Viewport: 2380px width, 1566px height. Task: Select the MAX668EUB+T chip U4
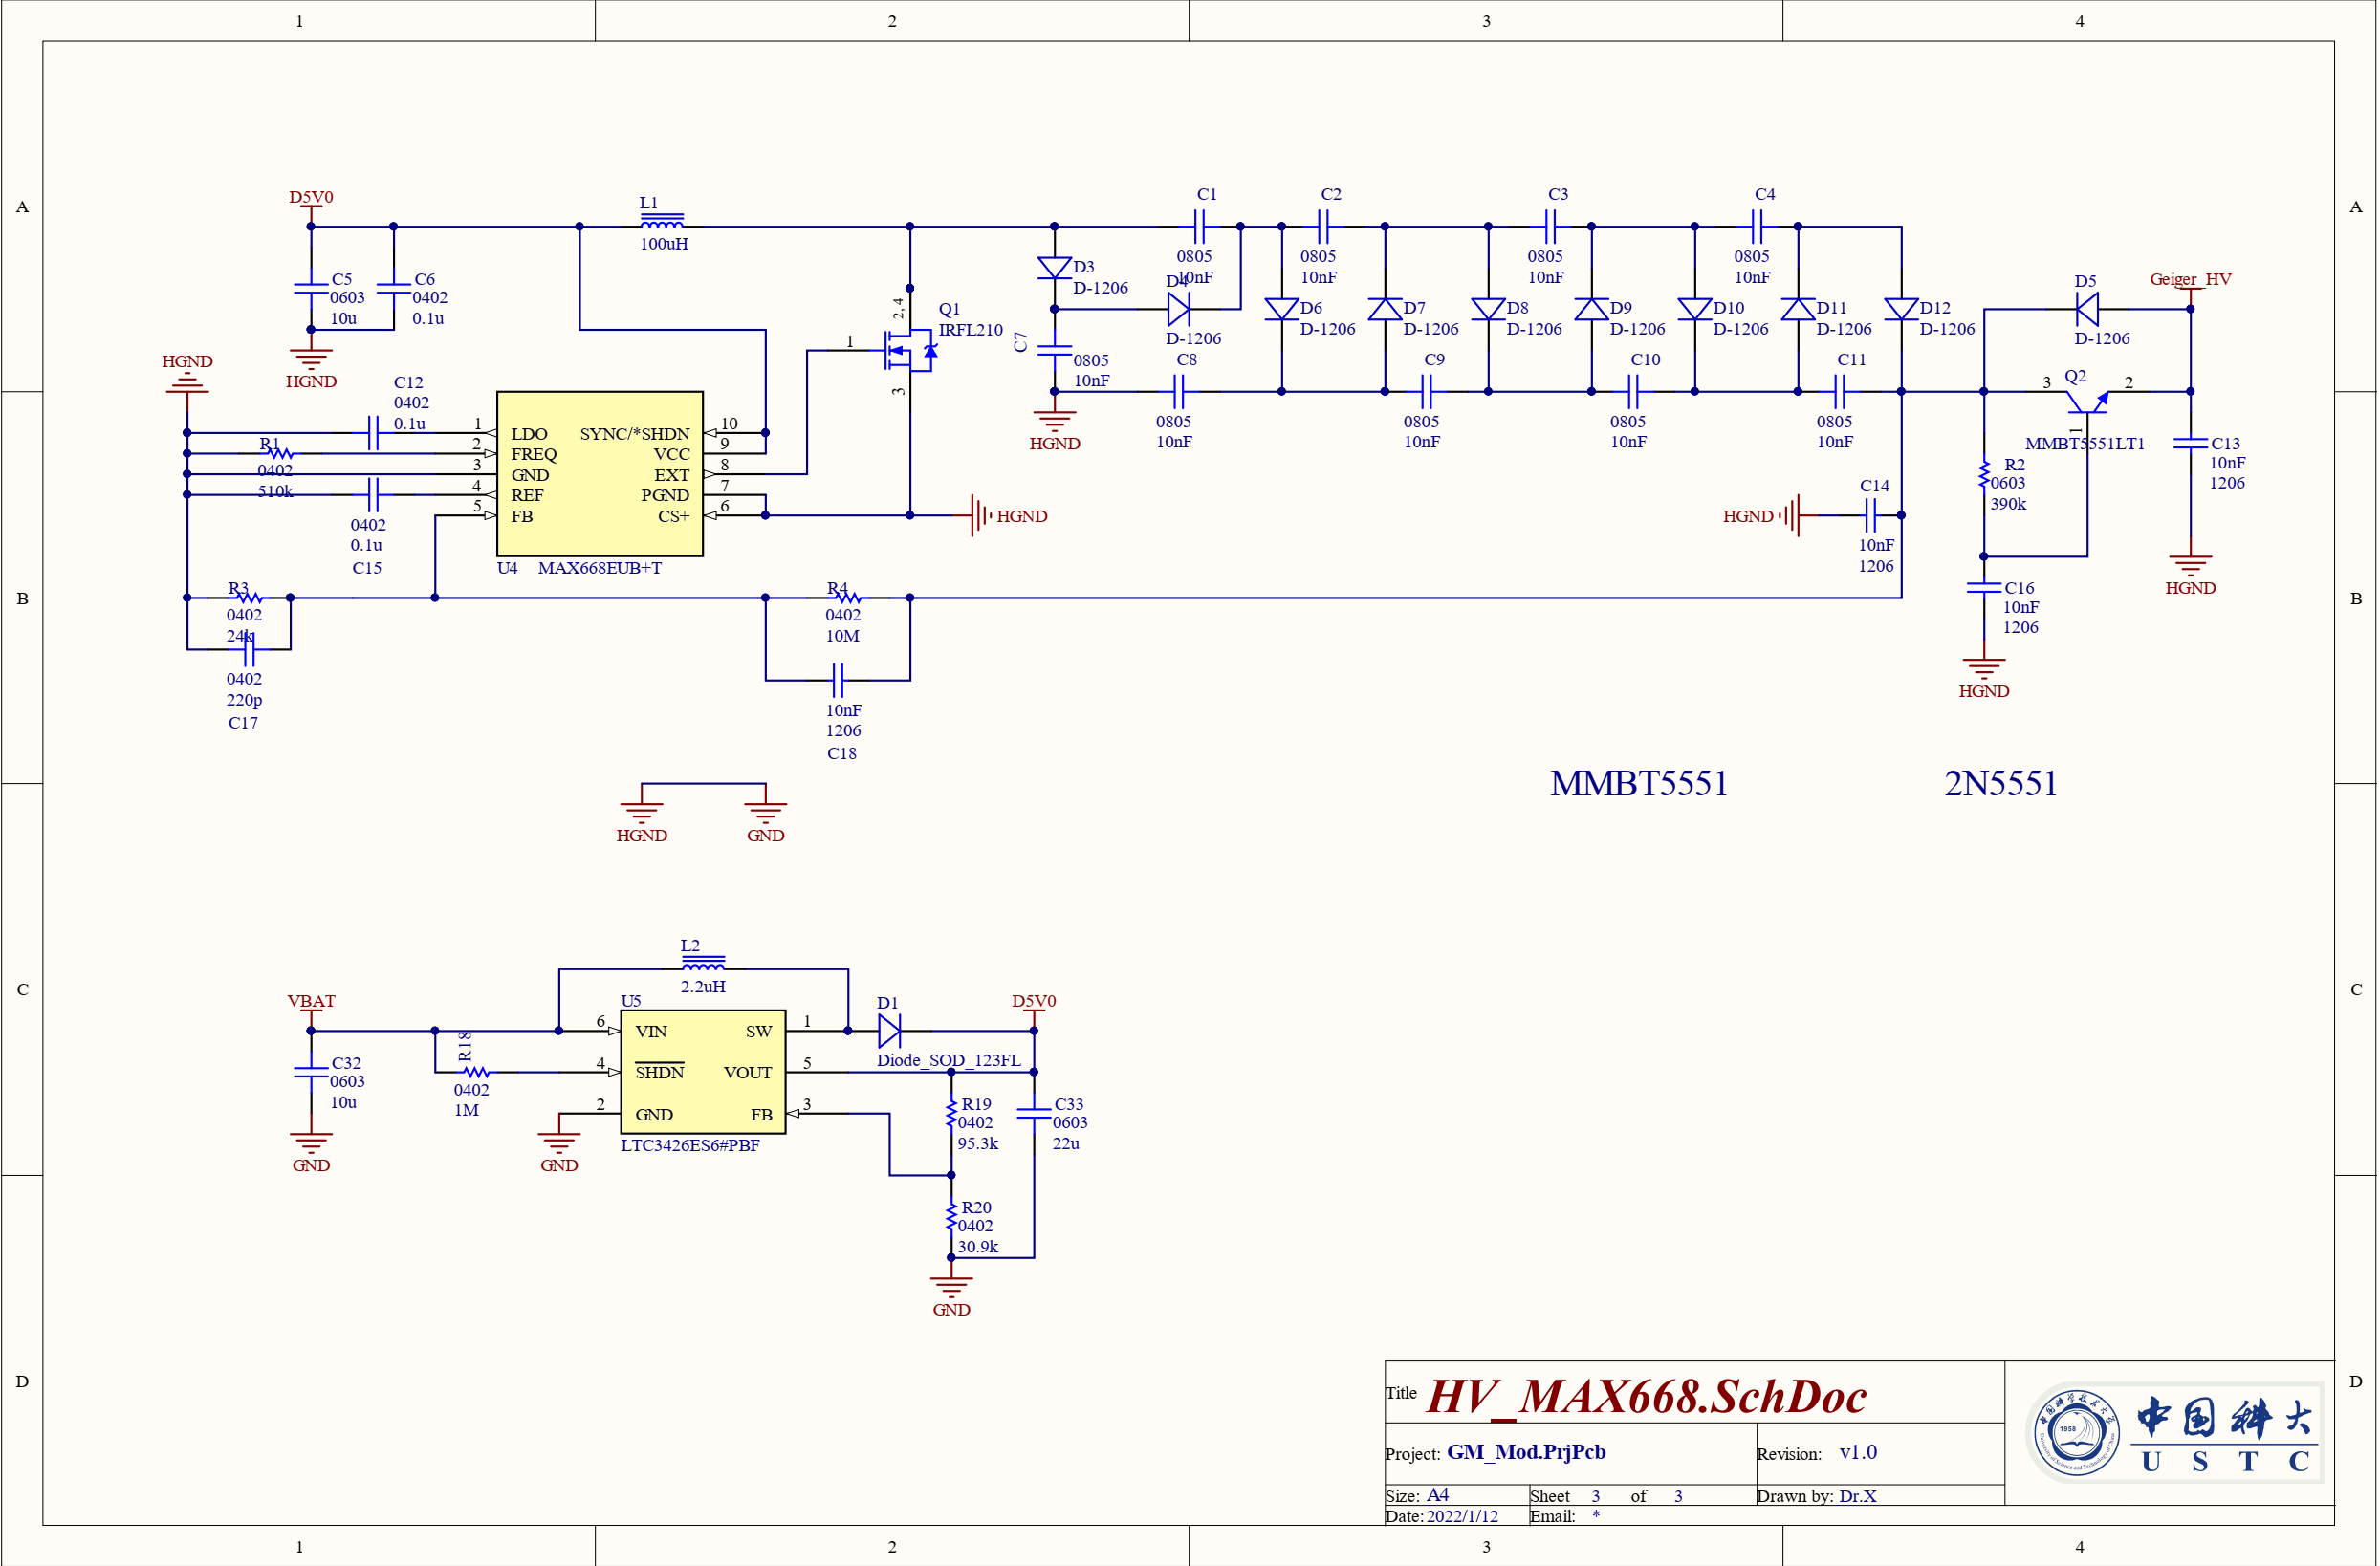(x=599, y=473)
